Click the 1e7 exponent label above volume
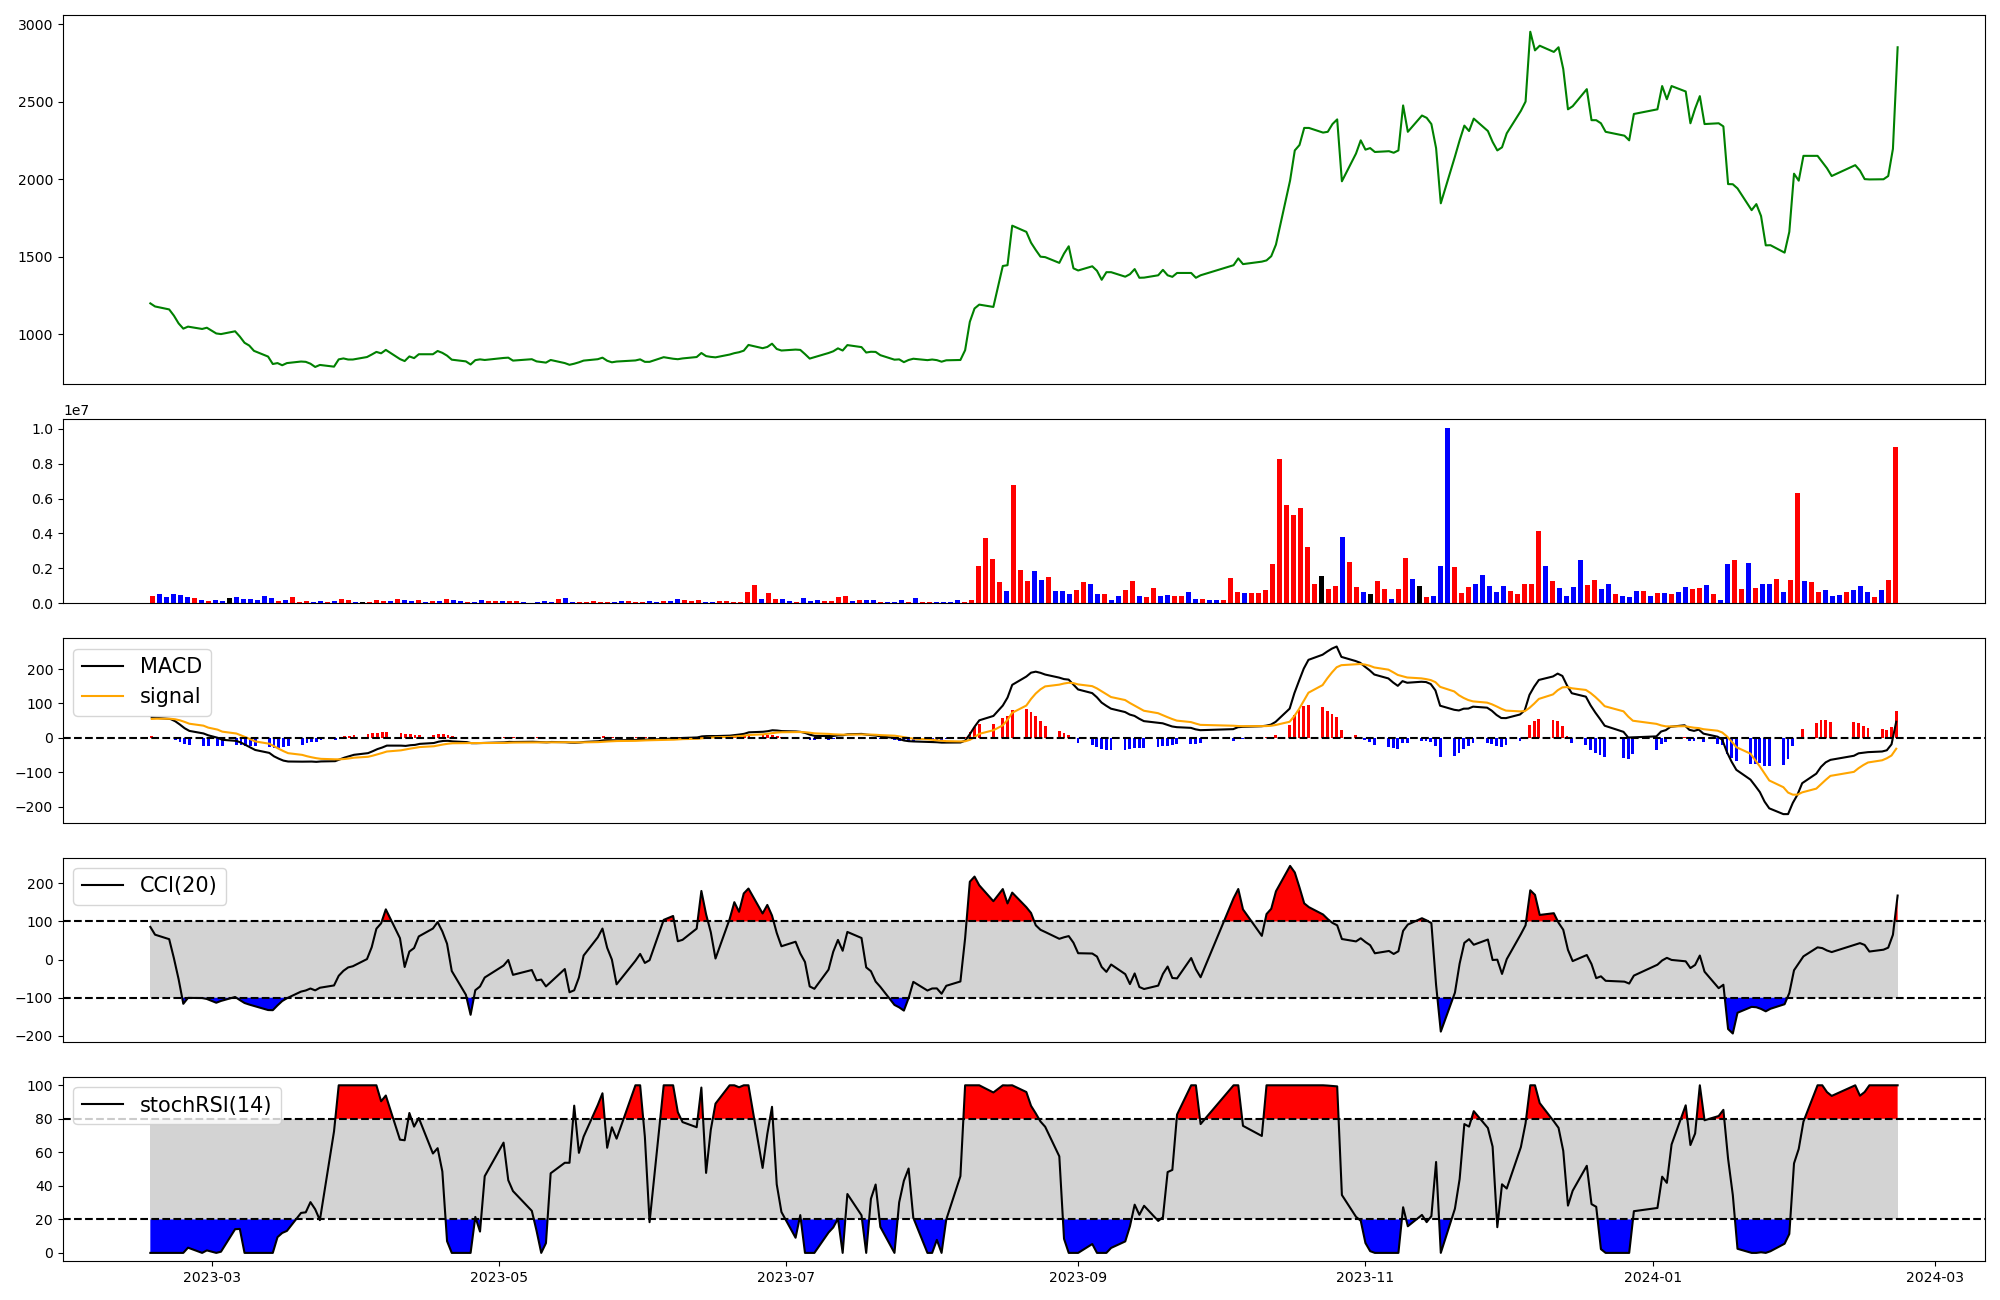2000x1300 pixels. (76, 411)
